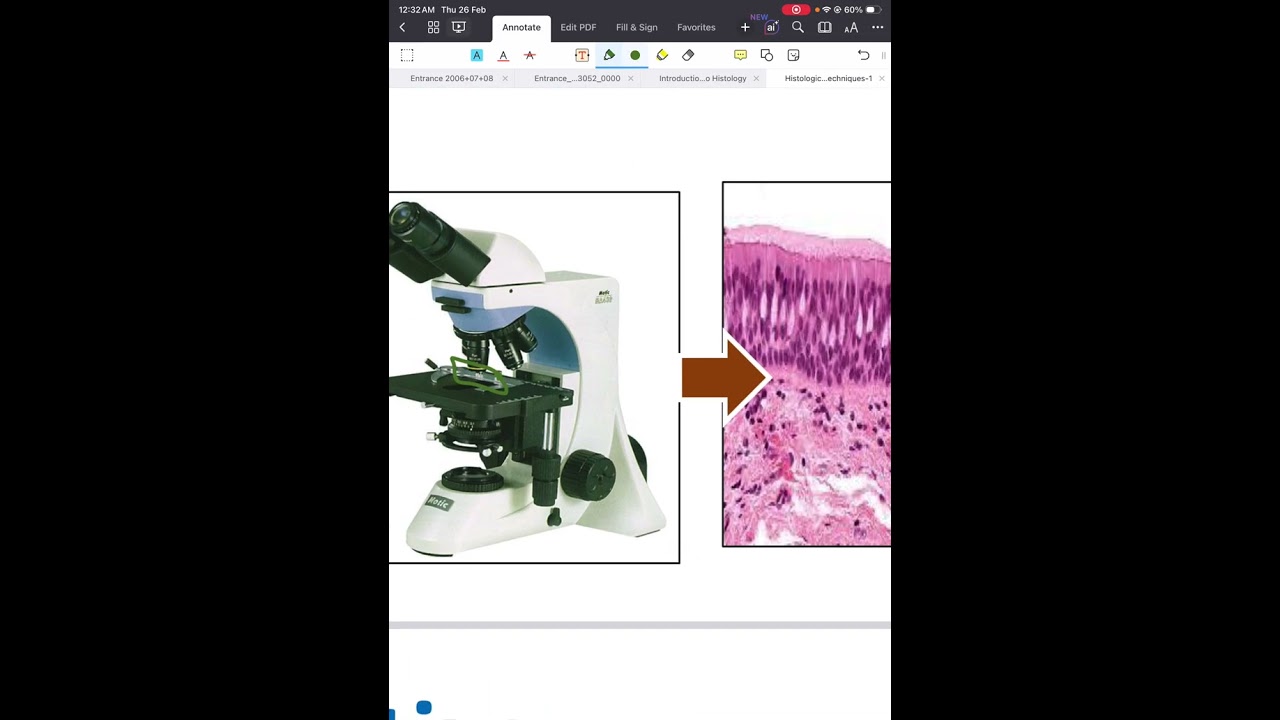Tap the battery percentage indicator

[853, 10]
